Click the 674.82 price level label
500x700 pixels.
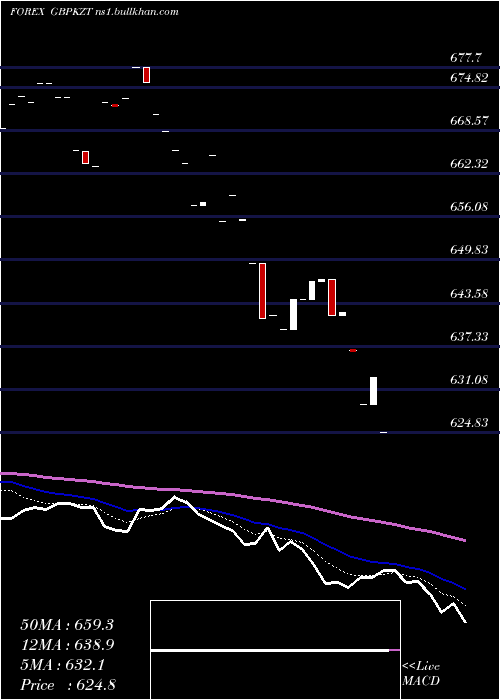click(x=469, y=78)
